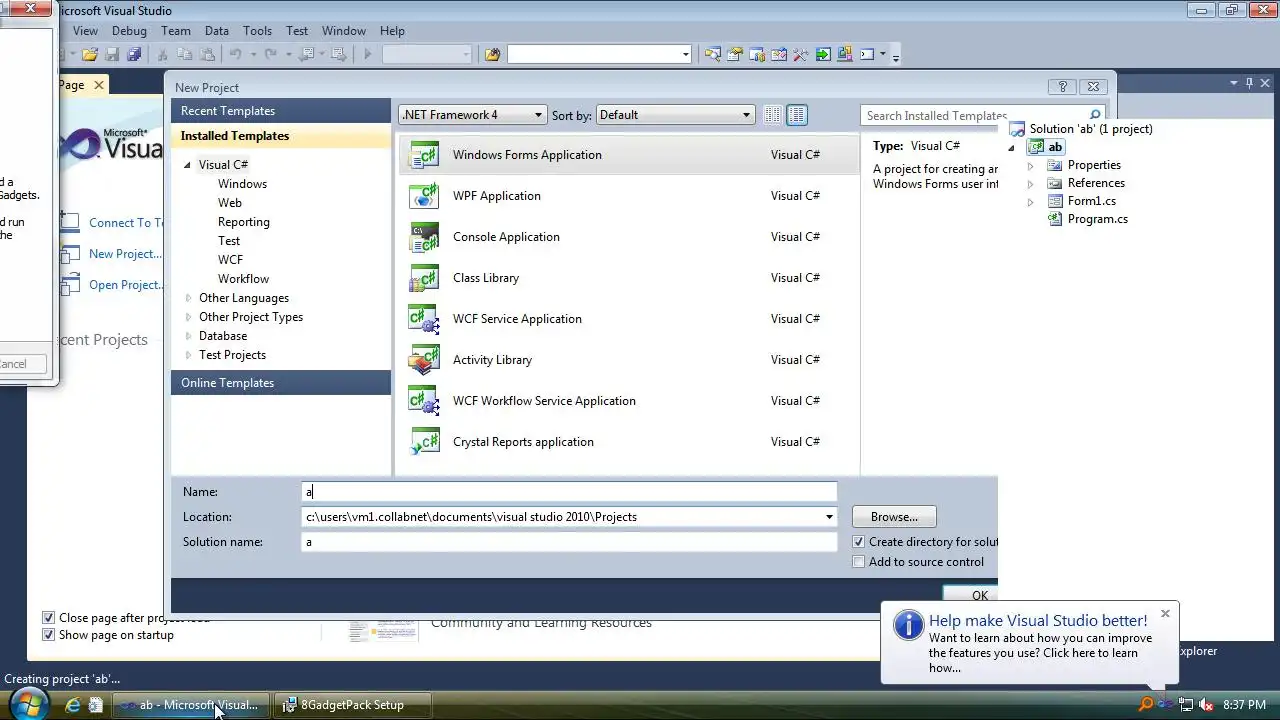Close the Help make Visual Studio better balloon
The image size is (1280, 720).
tap(1165, 614)
